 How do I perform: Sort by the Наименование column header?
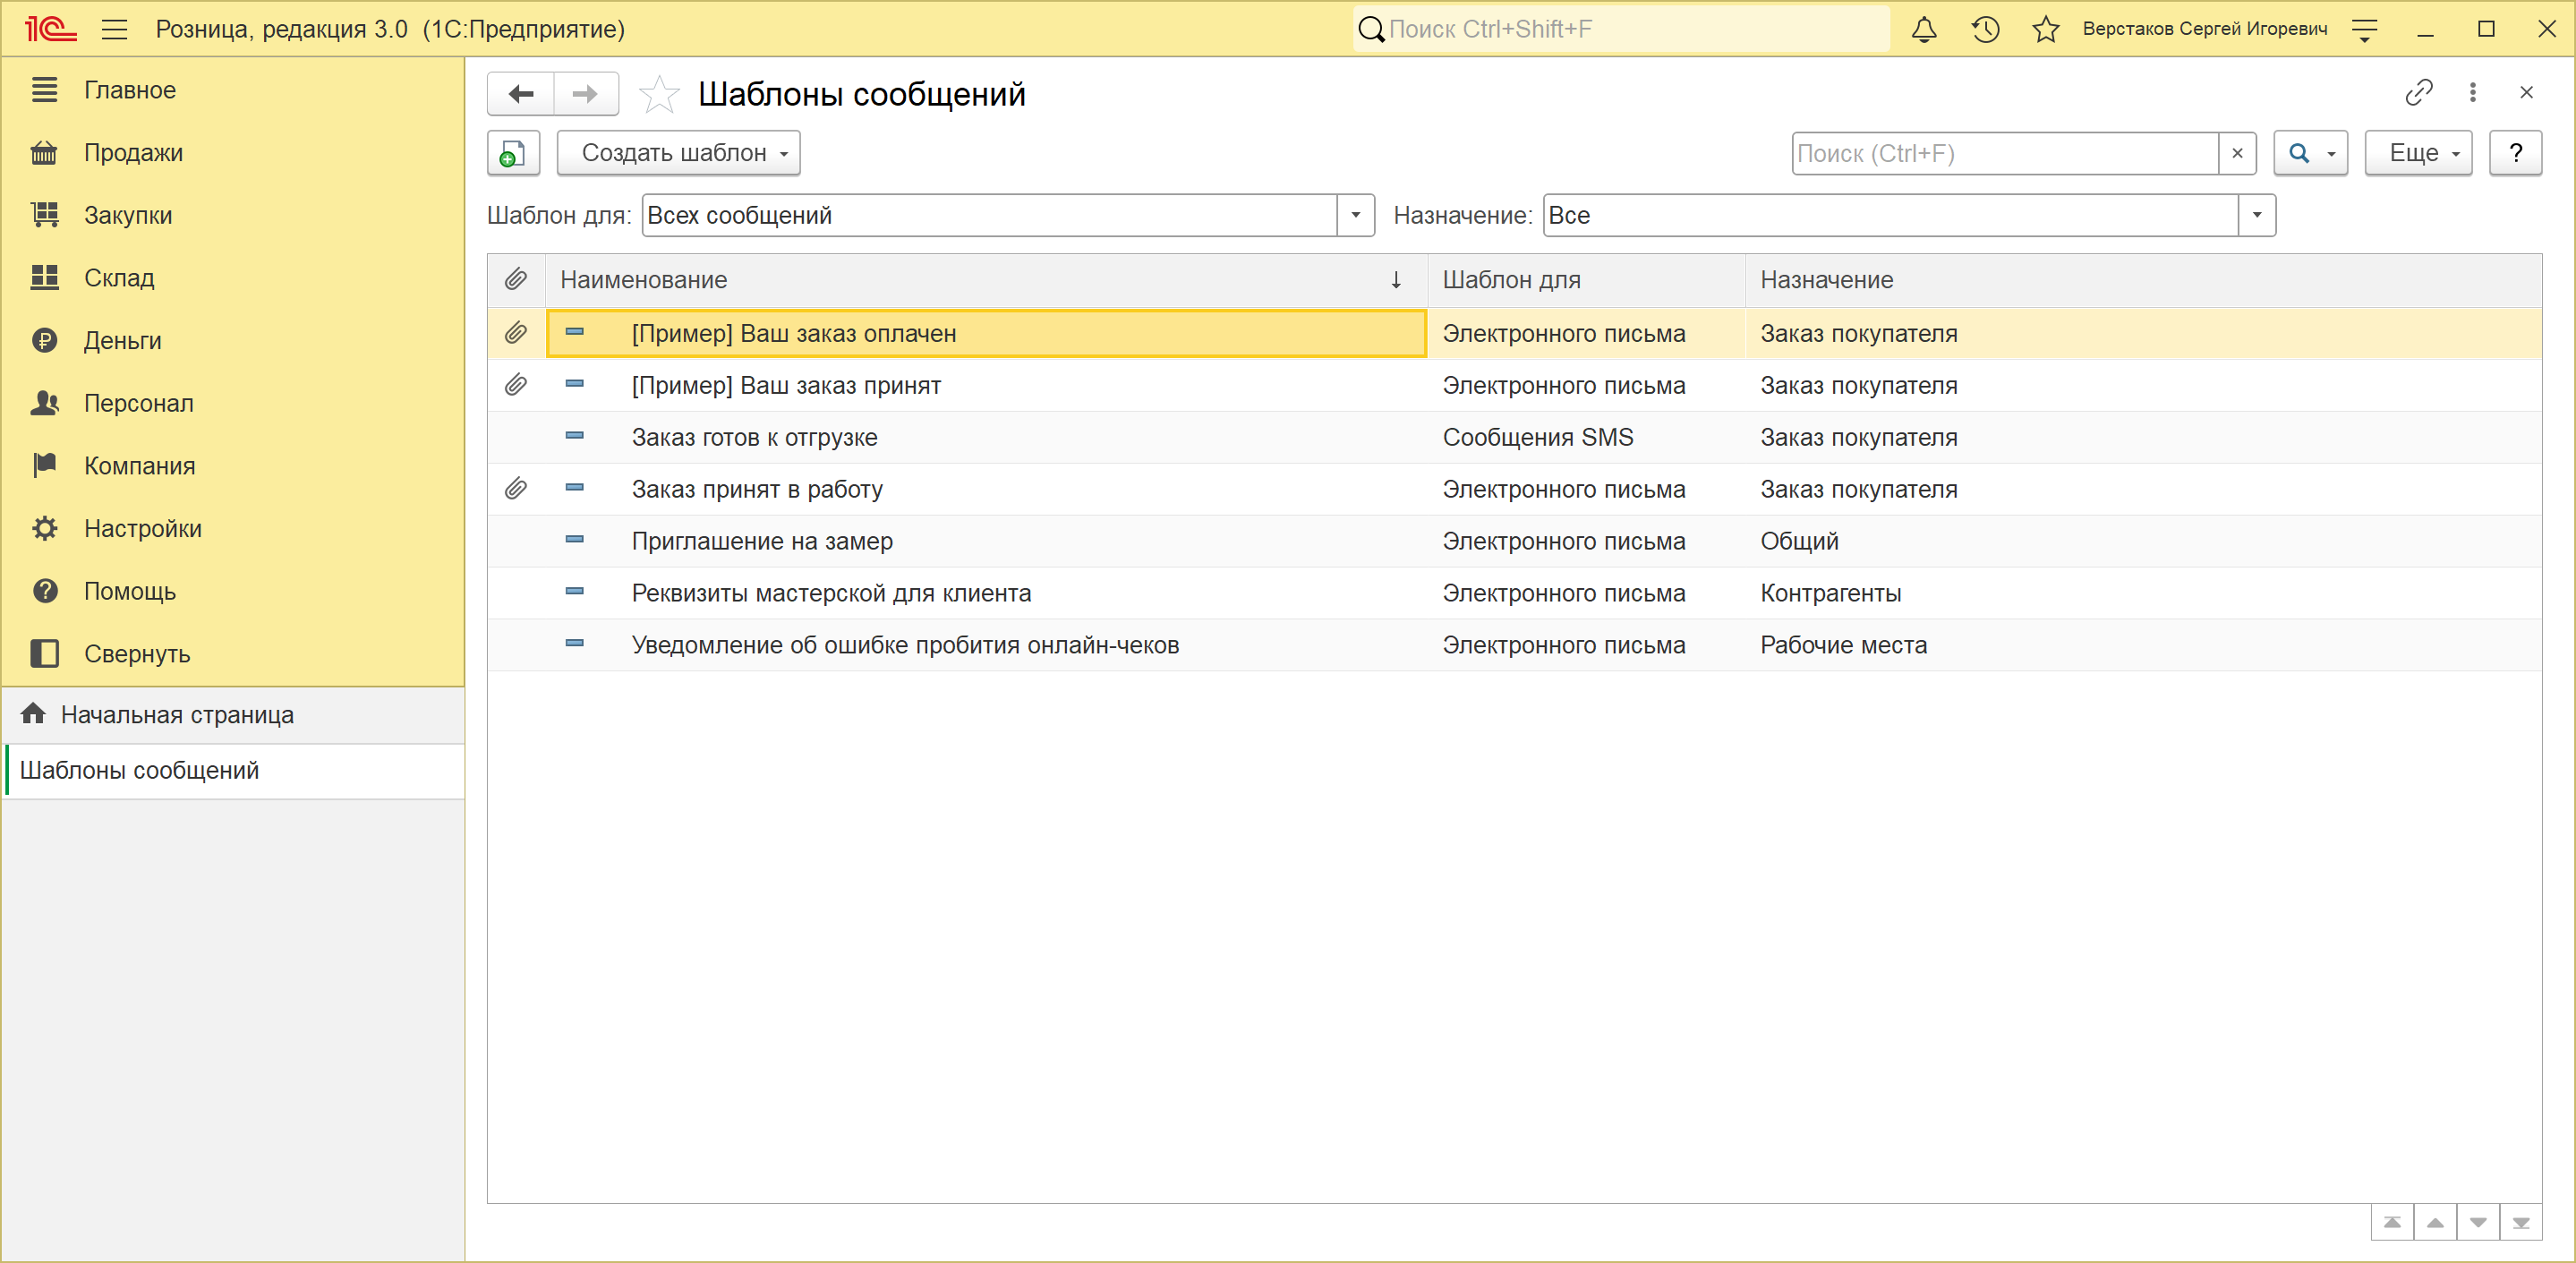click(x=986, y=280)
